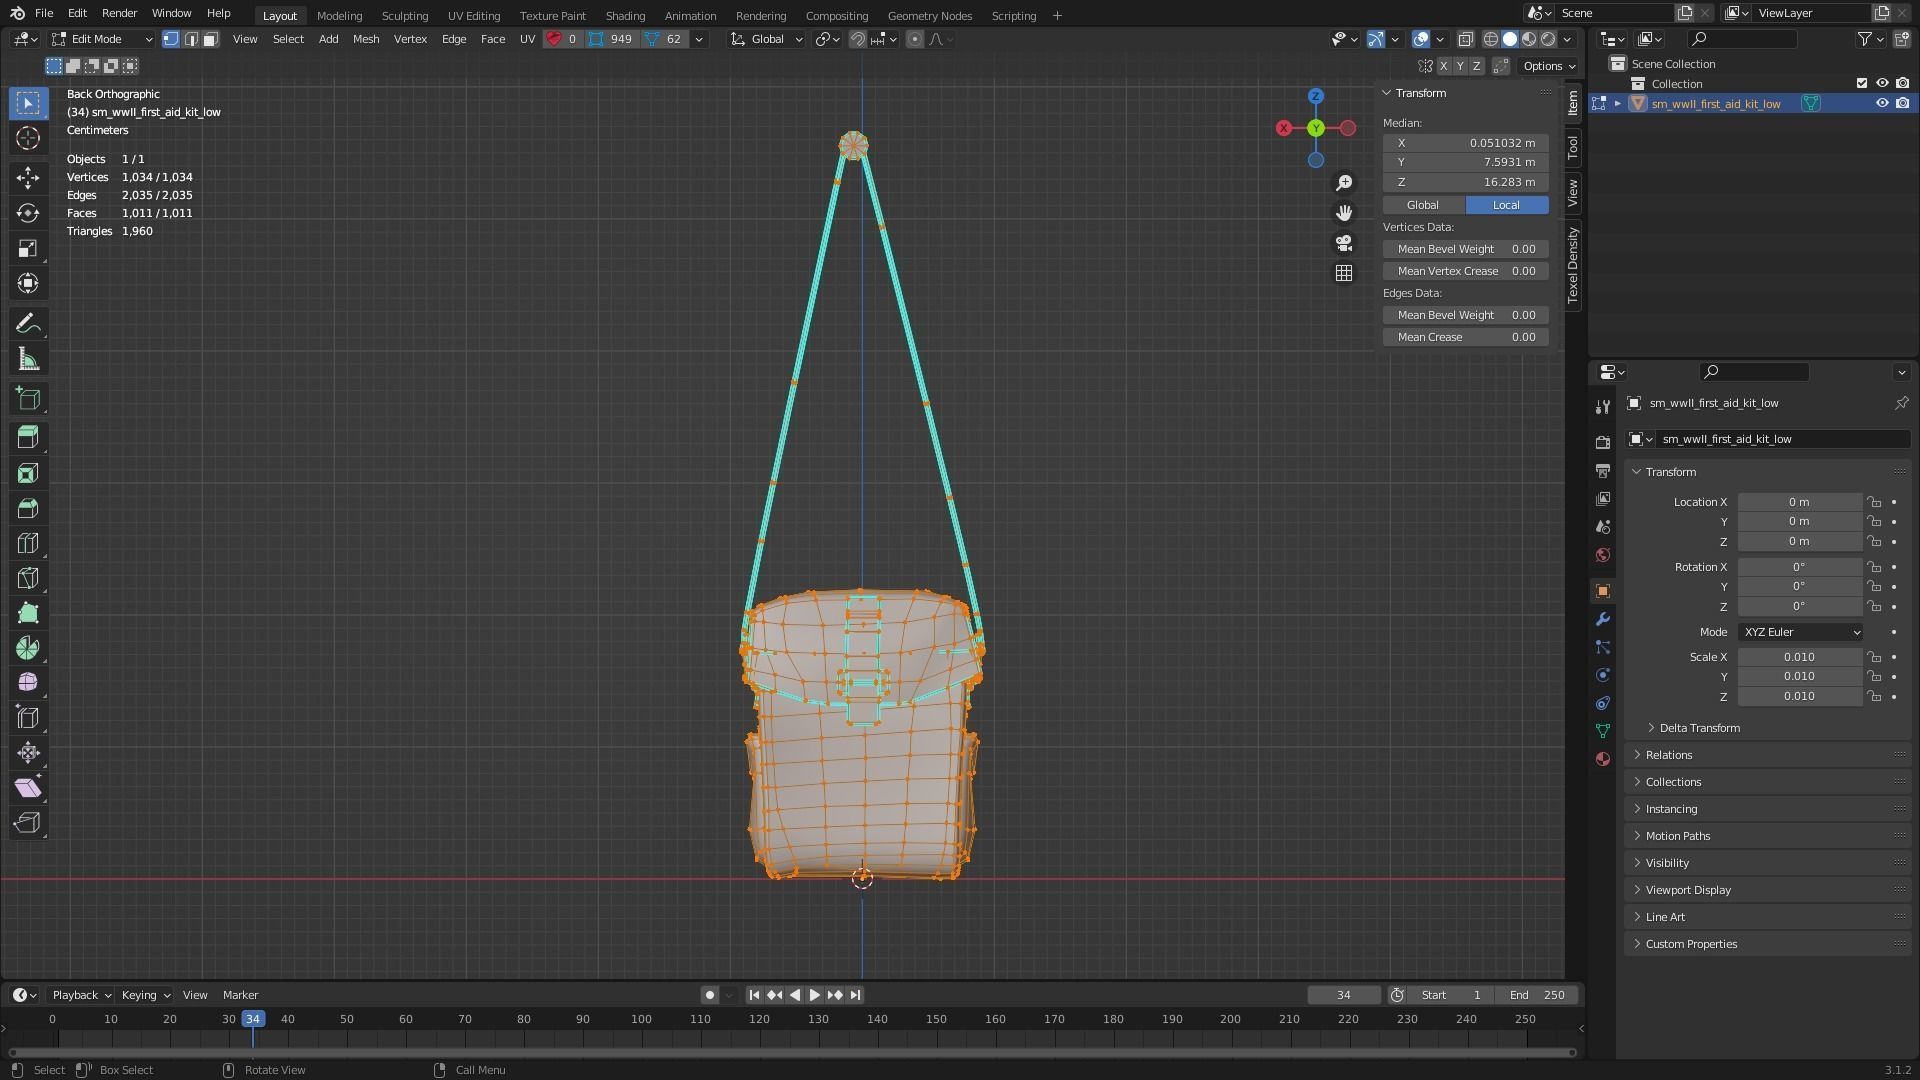This screenshot has height=1080, width=1920.
Task: Select the Move tool in toolbar
Action: (x=28, y=178)
